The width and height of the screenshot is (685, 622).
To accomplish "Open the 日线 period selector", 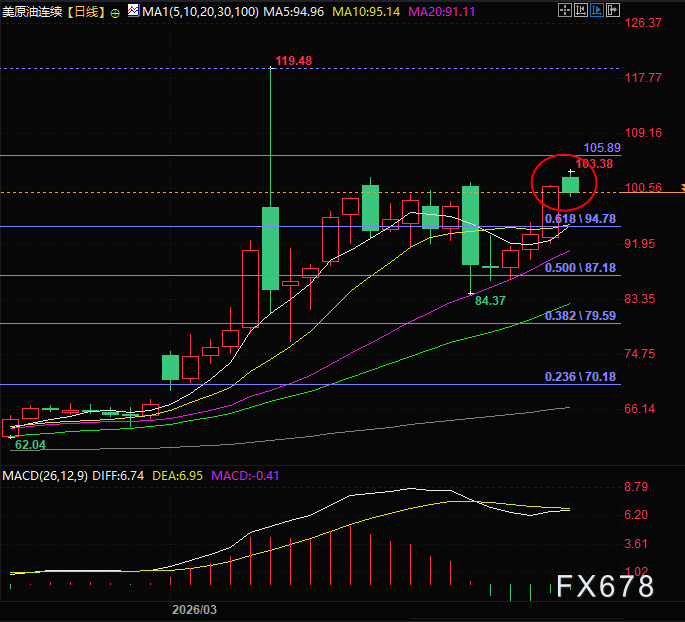I will tap(87, 13).
